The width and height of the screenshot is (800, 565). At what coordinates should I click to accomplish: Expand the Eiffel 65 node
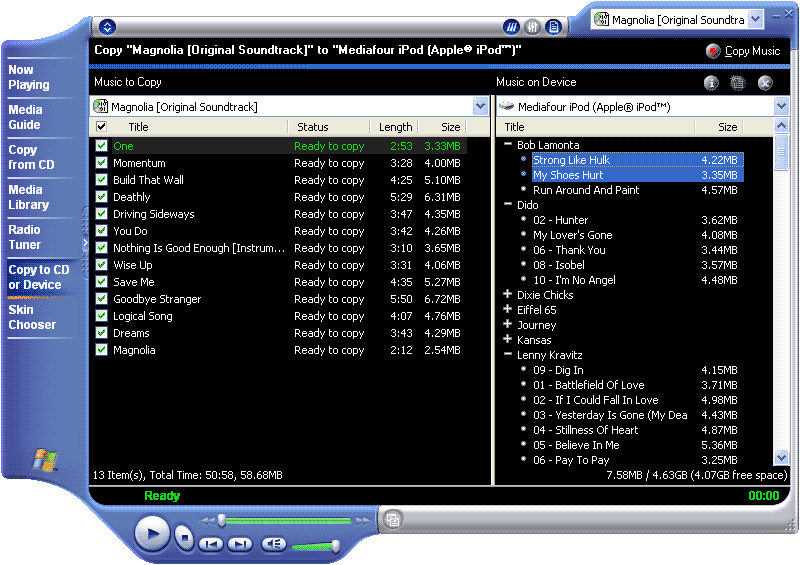coord(508,309)
